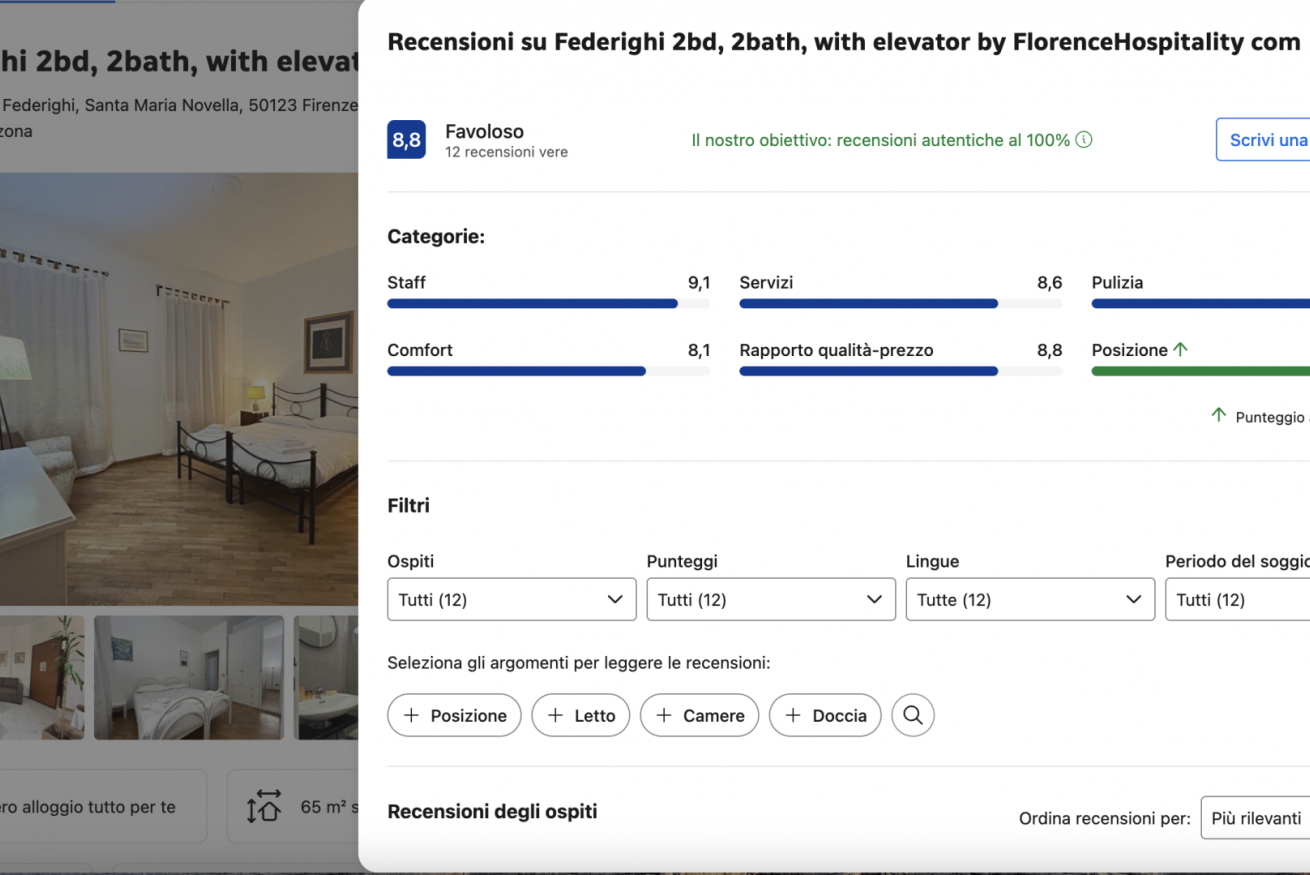
Task: Click the green arrow next to Posizione
Action: 1180,350
